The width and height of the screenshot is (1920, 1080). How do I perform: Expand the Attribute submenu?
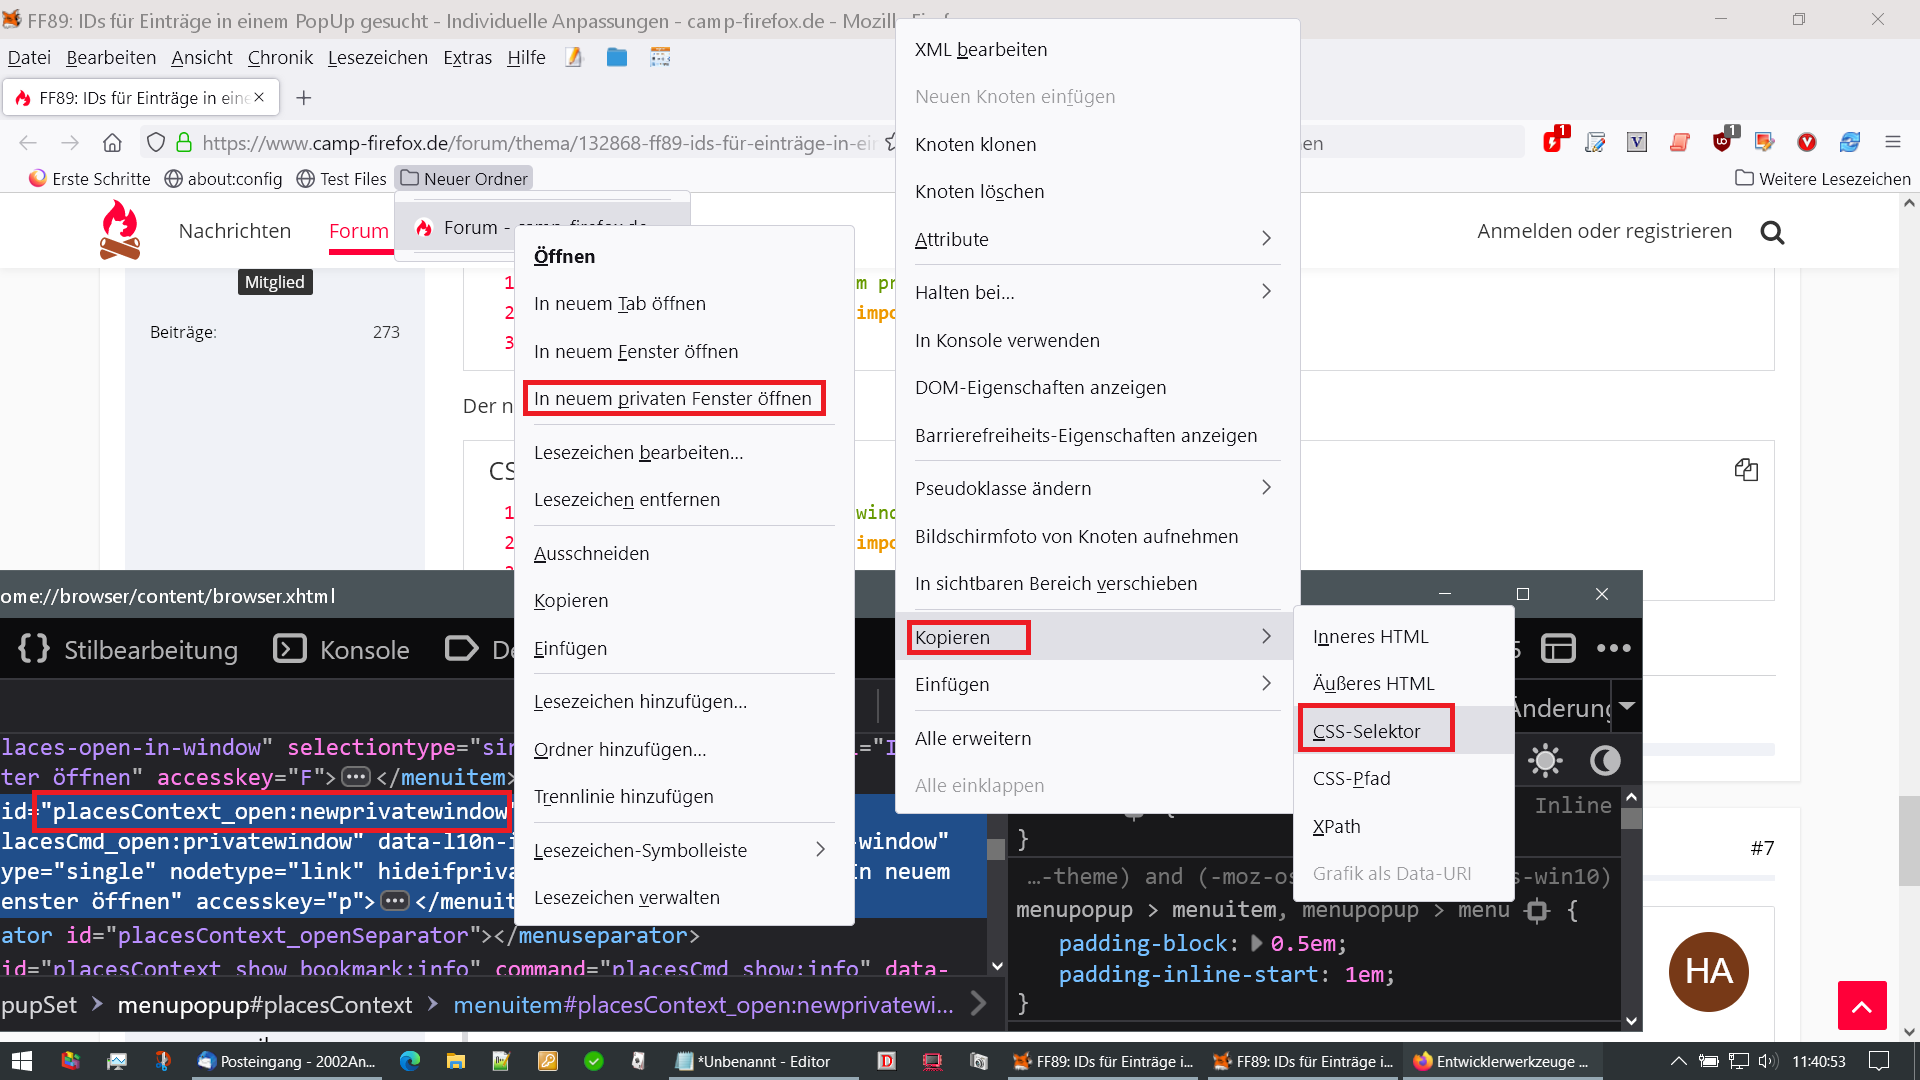coord(1097,239)
